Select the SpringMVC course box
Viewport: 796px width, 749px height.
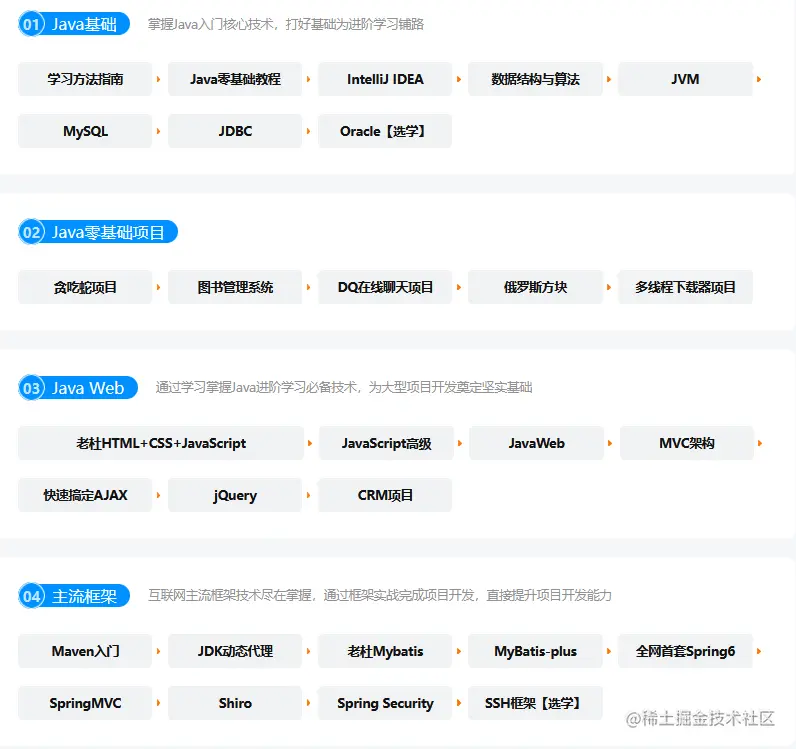85,703
